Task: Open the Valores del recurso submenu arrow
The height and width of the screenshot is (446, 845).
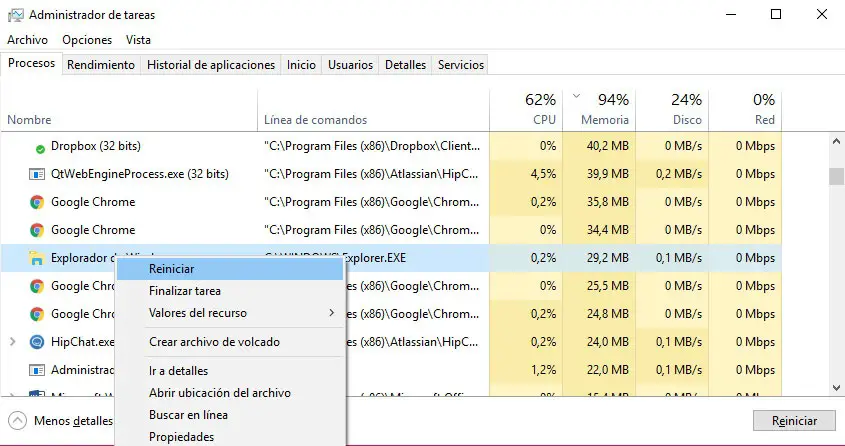Action: [x=331, y=313]
